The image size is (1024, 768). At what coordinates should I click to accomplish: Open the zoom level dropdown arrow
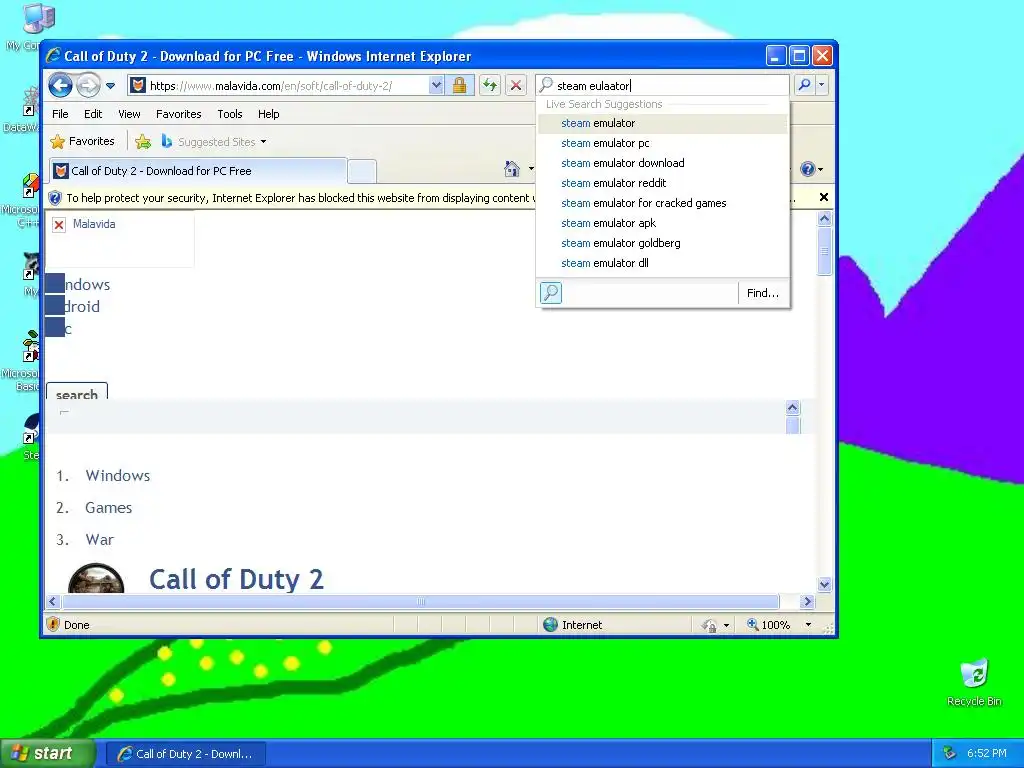[808, 625]
